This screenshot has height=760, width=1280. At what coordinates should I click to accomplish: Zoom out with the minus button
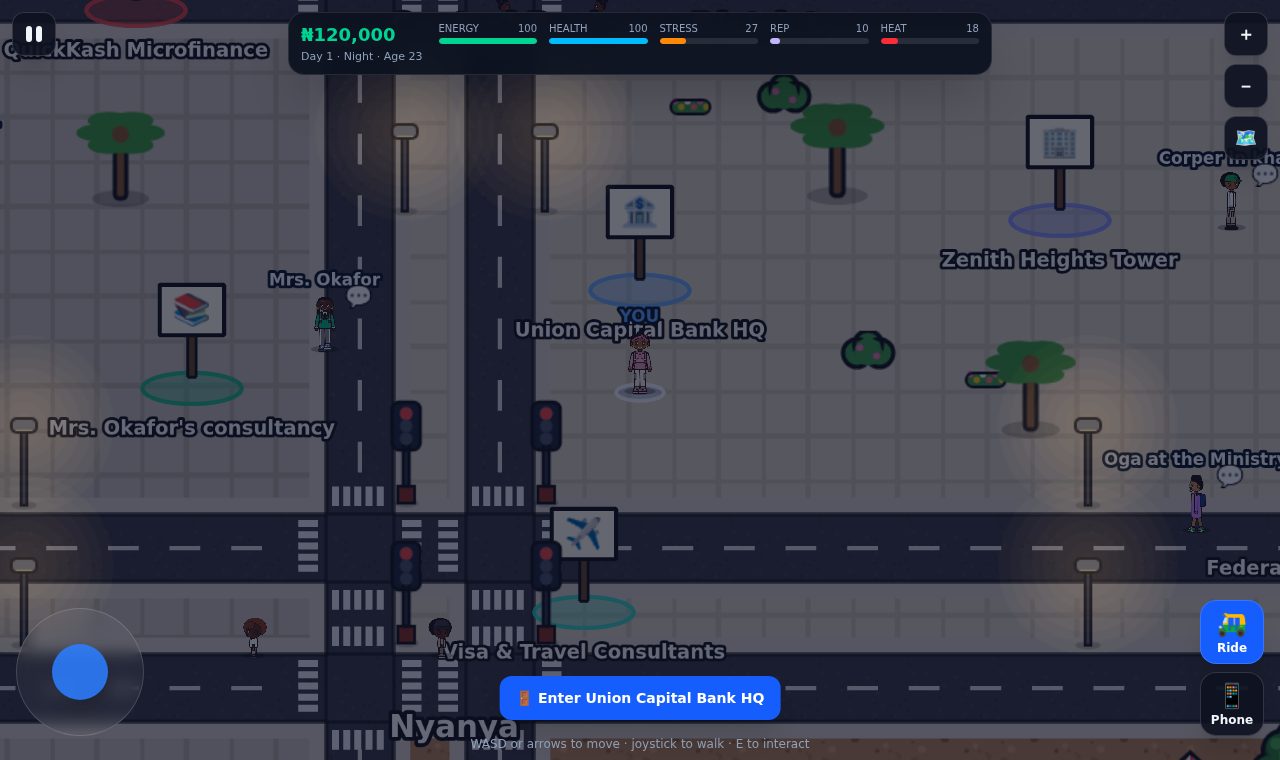1246,87
